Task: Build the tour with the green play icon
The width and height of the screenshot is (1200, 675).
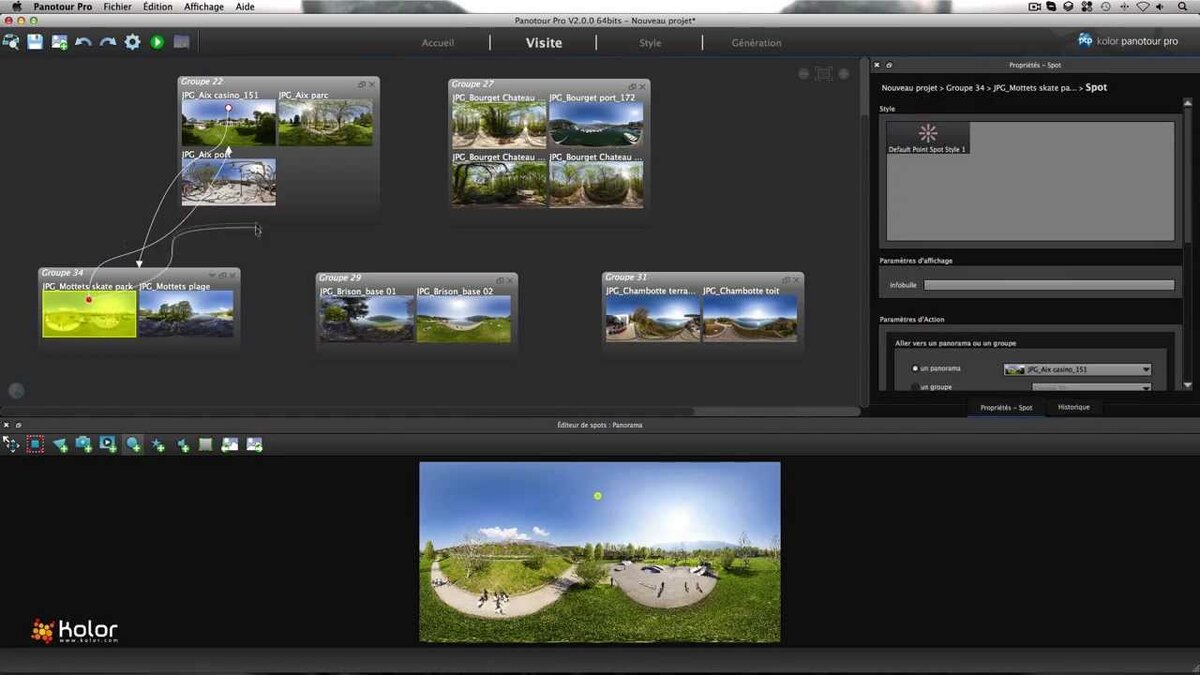Action: point(157,42)
